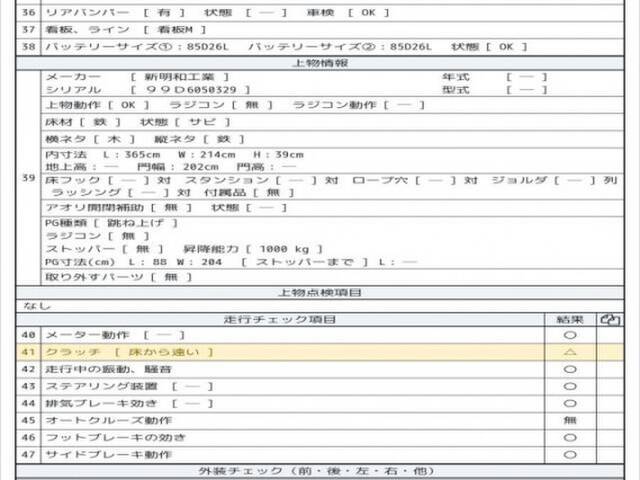
Task: Click the ロープ穴 entry
Action: coord(414,180)
